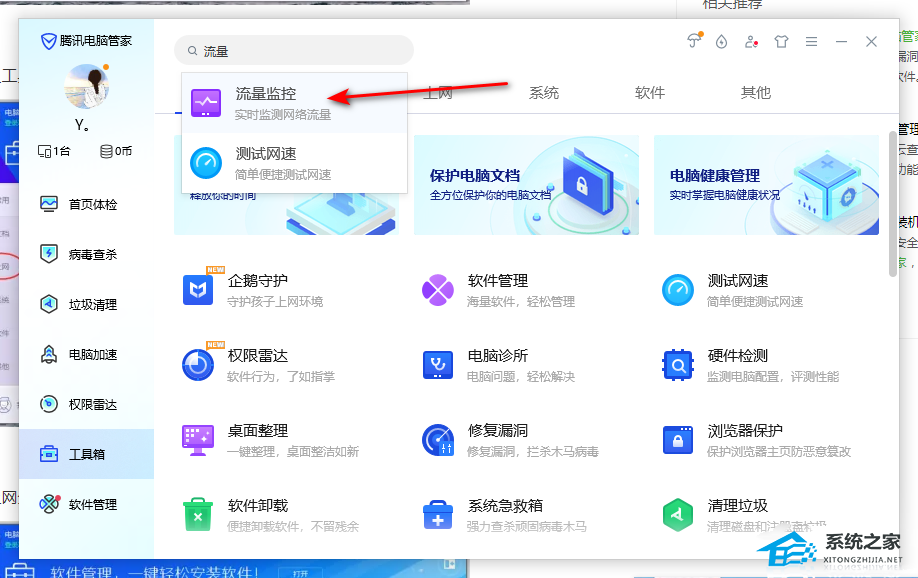Launch the 浏览器保护 tool
918x578 pixels.
[x=756, y=440]
